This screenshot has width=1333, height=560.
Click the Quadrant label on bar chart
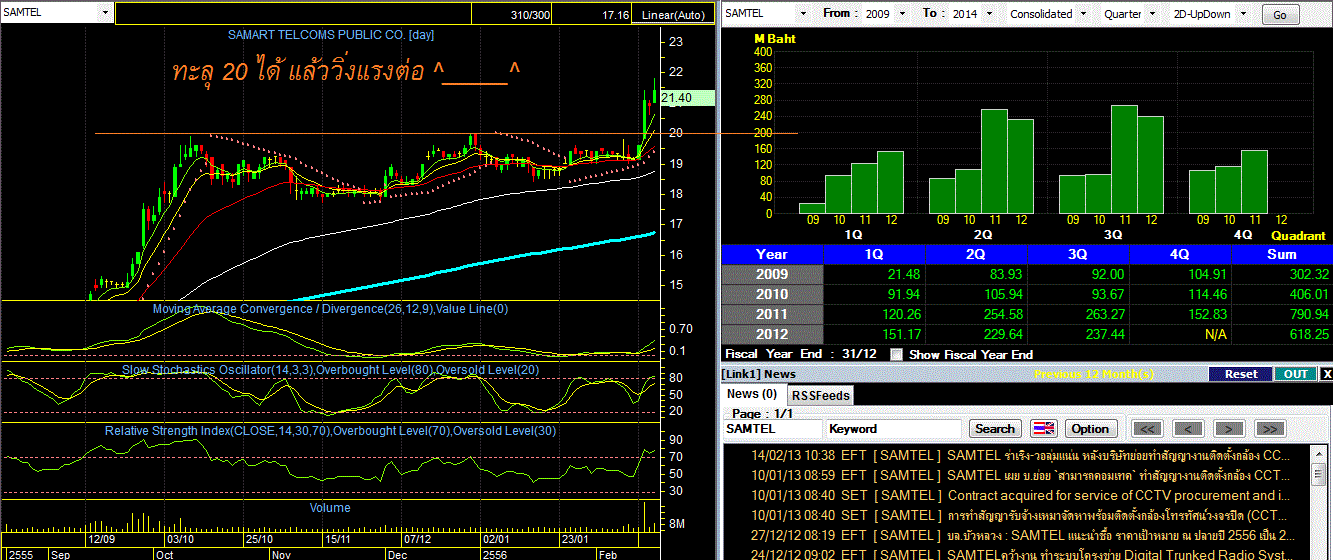1299,236
